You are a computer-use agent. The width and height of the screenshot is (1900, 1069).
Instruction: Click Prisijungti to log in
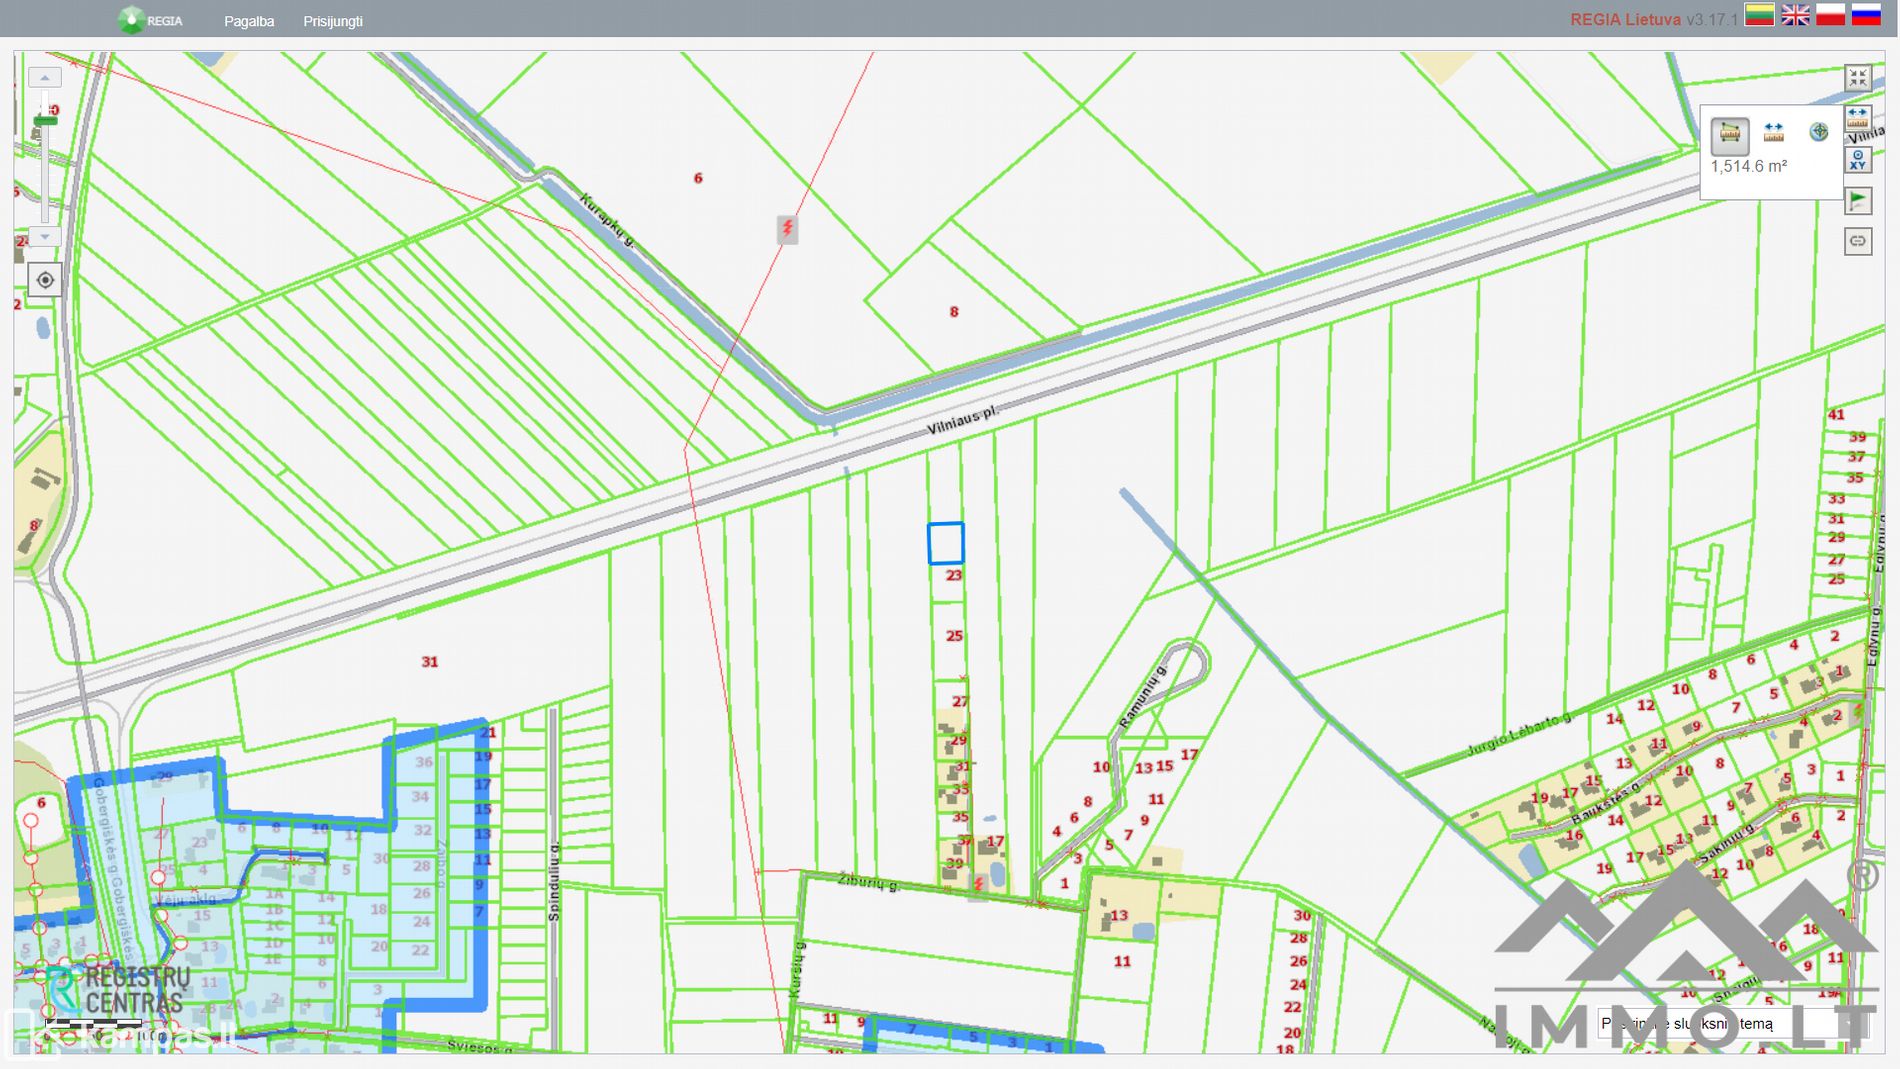[x=333, y=21]
